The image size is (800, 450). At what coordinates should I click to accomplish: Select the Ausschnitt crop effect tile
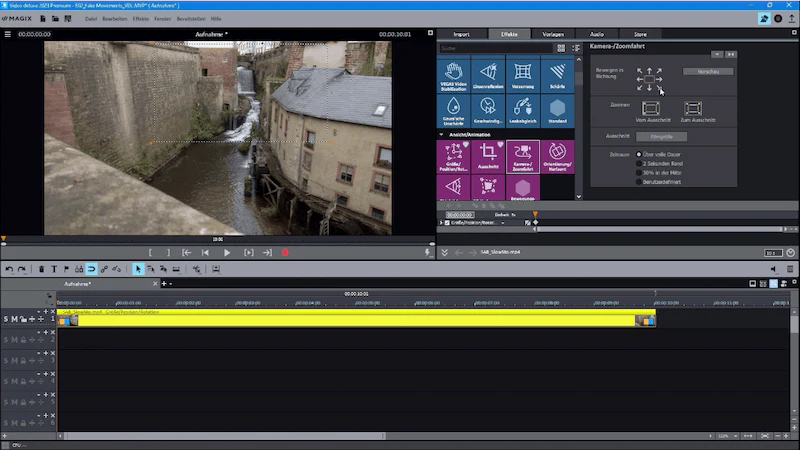point(488,157)
